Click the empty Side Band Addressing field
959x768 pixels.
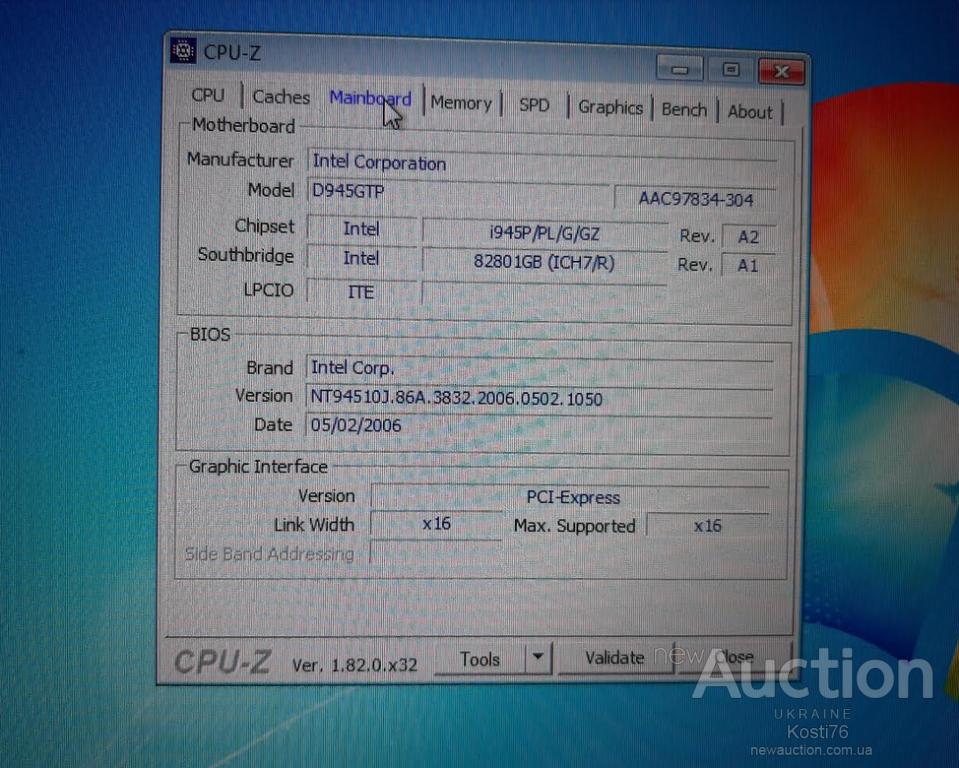point(437,554)
